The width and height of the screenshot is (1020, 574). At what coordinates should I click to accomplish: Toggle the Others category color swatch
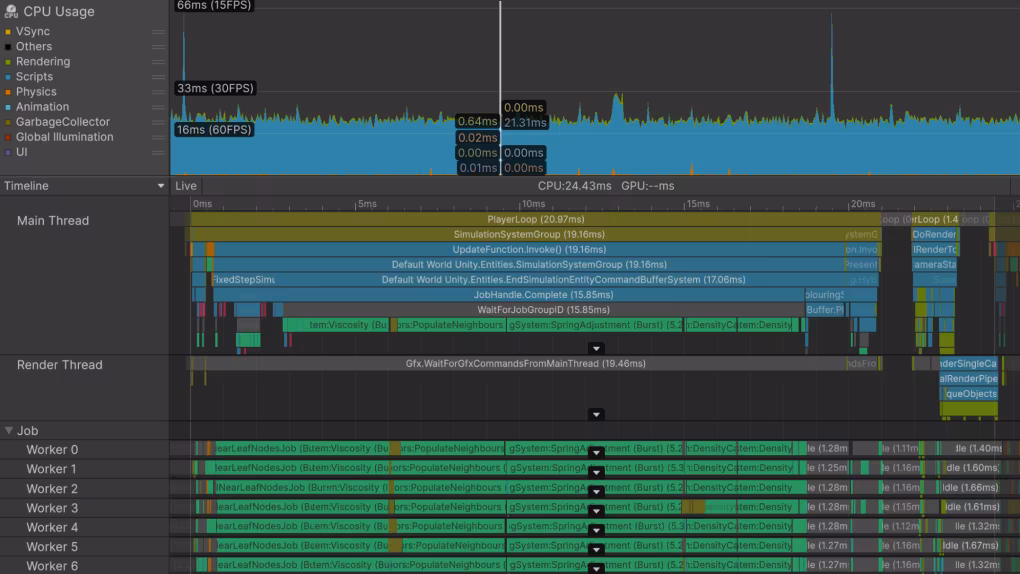click(x=8, y=46)
